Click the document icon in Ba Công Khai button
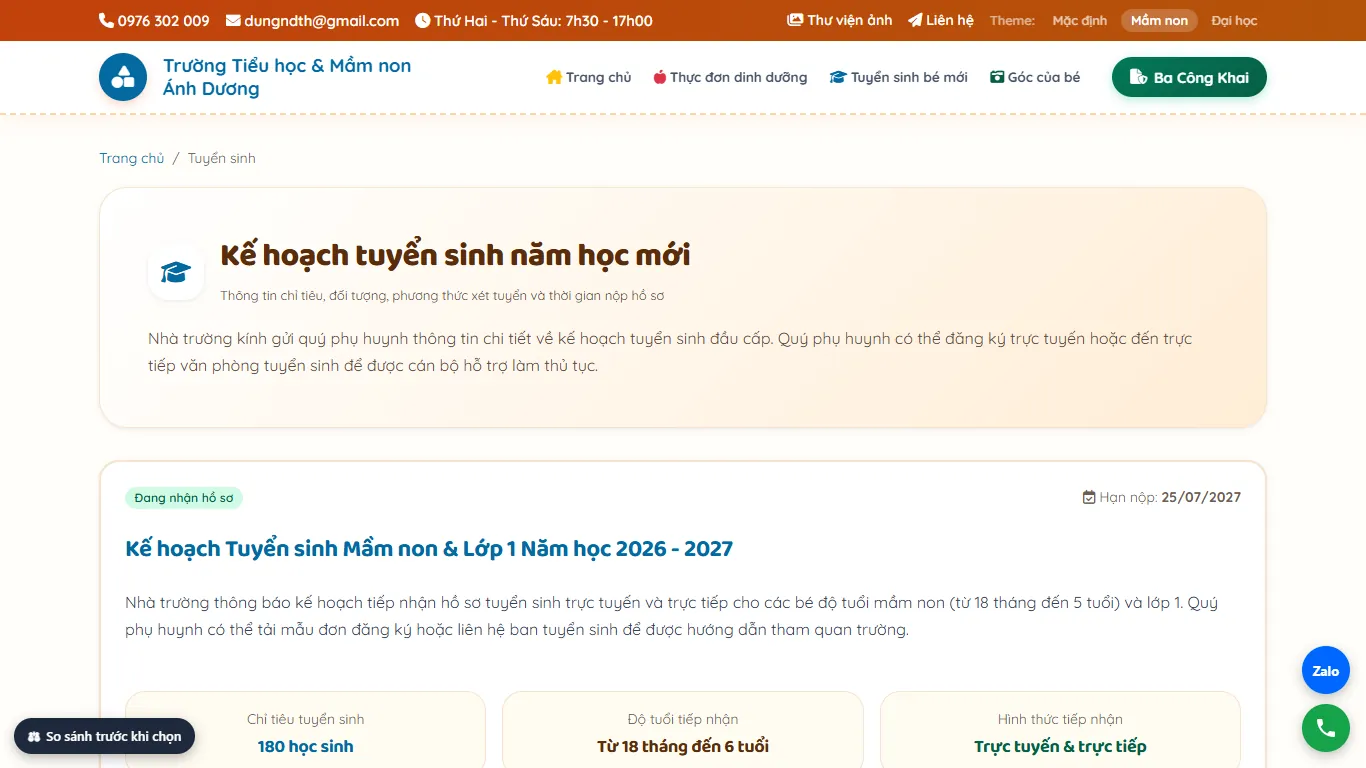The image size is (1366, 768). click(x=1138, y=77)
